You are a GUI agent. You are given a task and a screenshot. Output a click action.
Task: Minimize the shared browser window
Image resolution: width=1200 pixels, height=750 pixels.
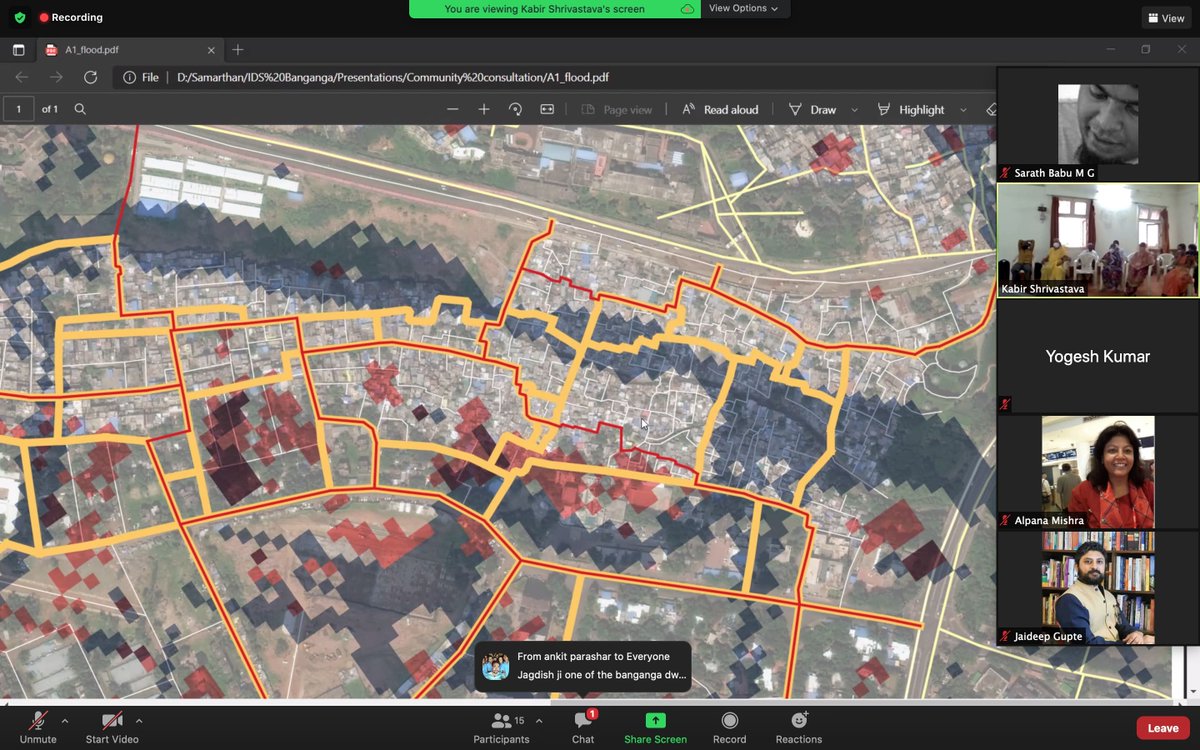(x=1111, y=49)
